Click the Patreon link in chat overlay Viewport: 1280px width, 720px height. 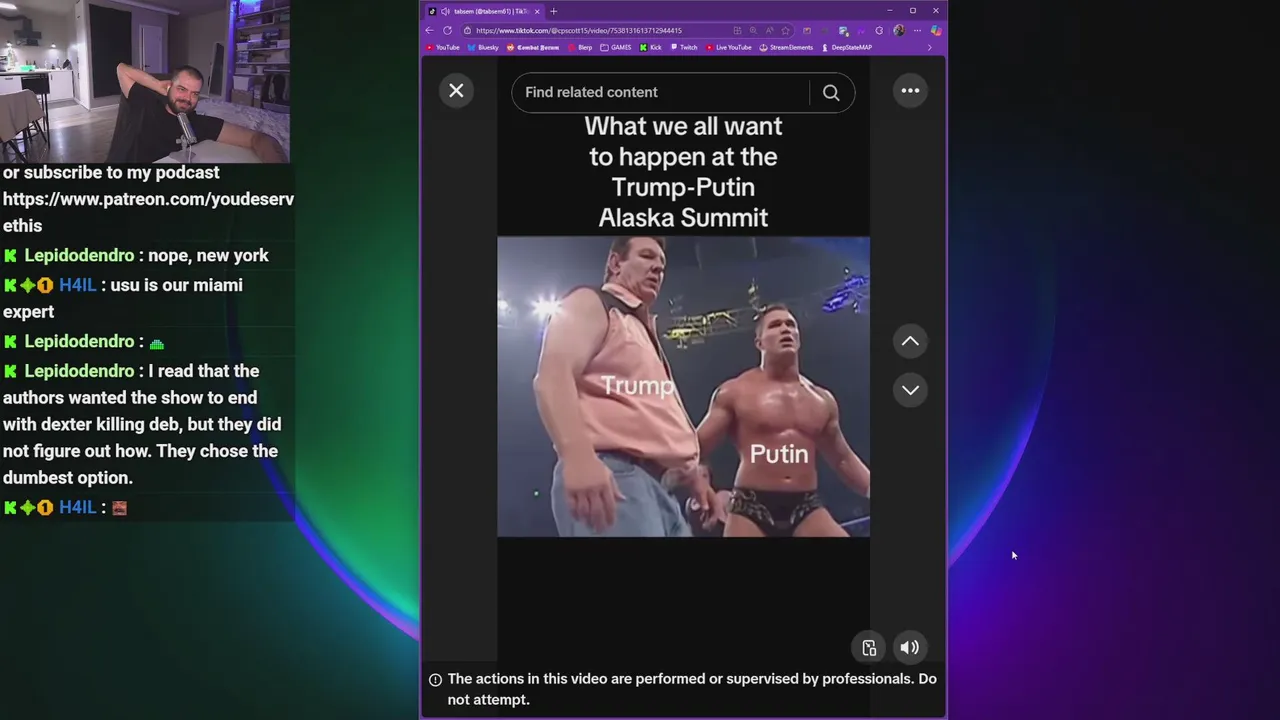[x=148, y=212]
